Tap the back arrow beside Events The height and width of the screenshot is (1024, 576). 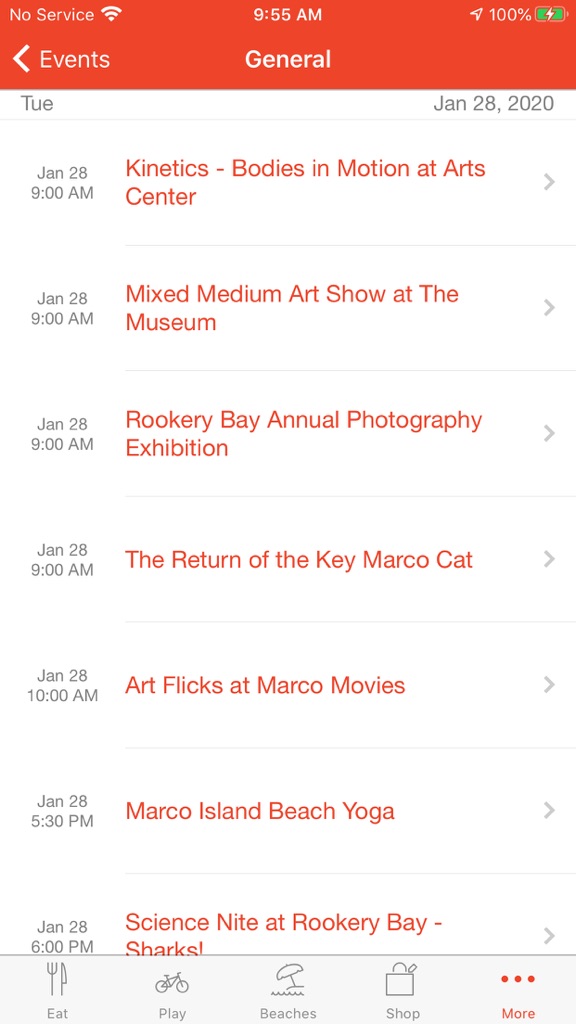tap(22, 59)
